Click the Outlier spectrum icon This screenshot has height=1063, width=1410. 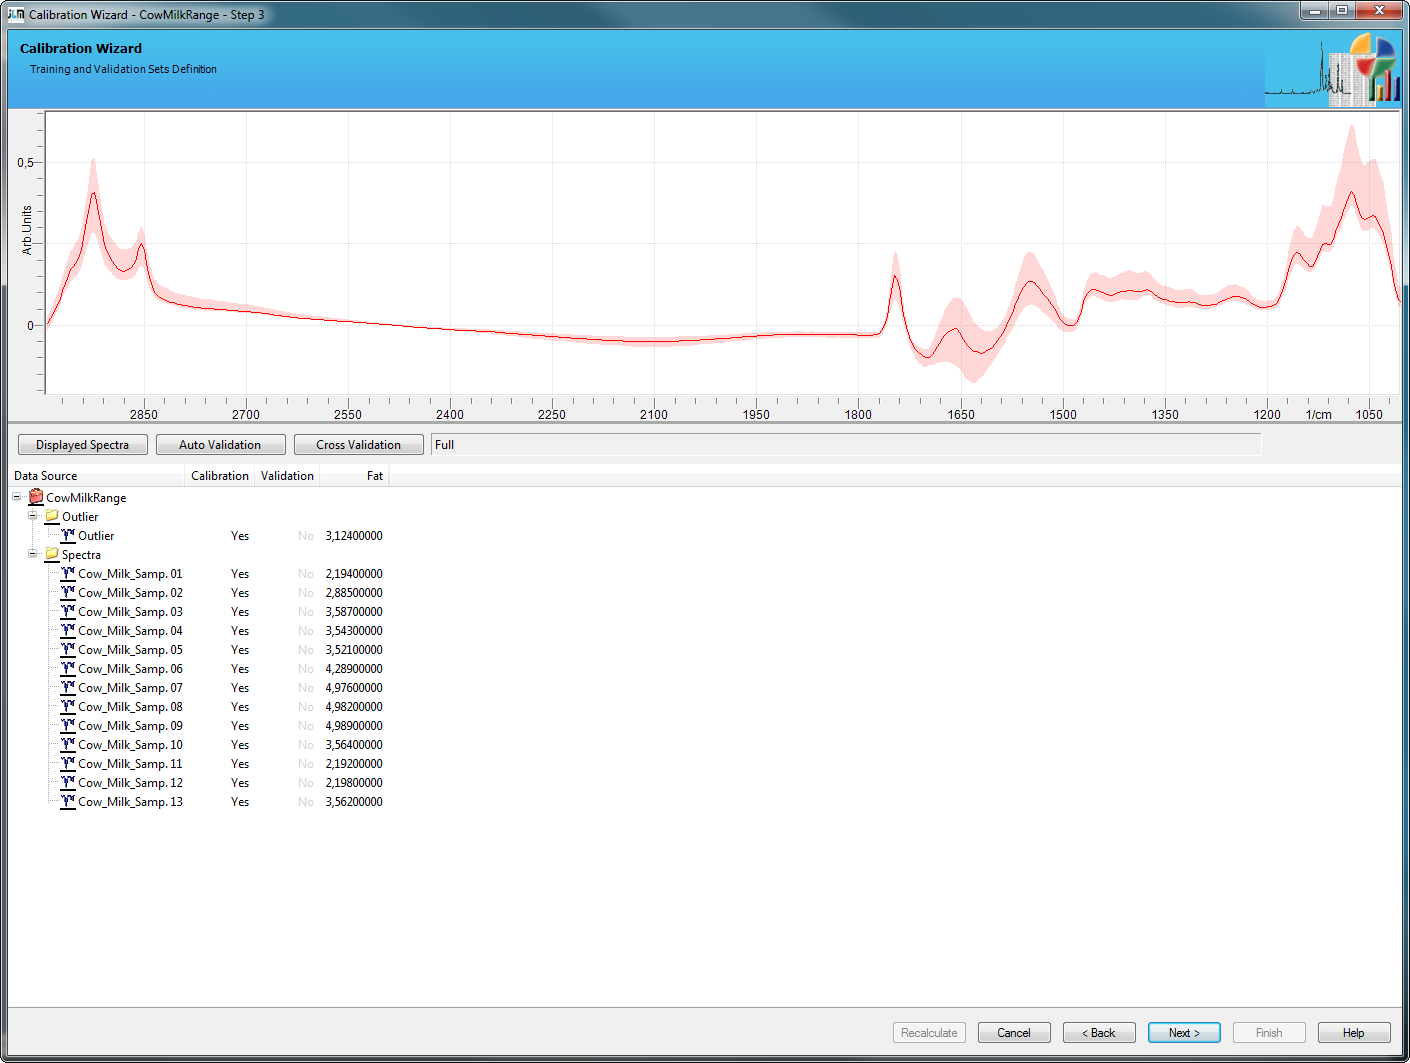(68, 535)
